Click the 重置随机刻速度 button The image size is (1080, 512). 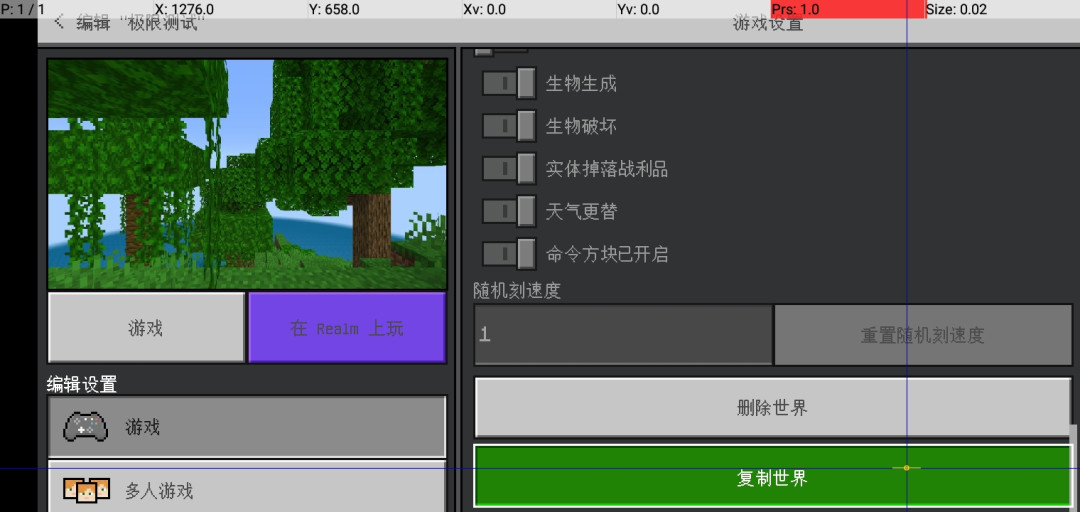(x=923, y=335)
